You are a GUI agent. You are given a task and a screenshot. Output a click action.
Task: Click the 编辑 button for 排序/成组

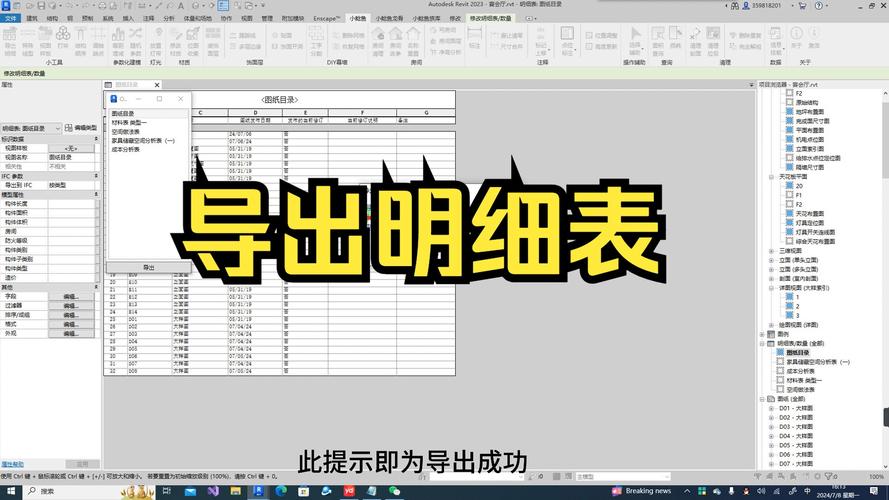[x=71, y=315]
